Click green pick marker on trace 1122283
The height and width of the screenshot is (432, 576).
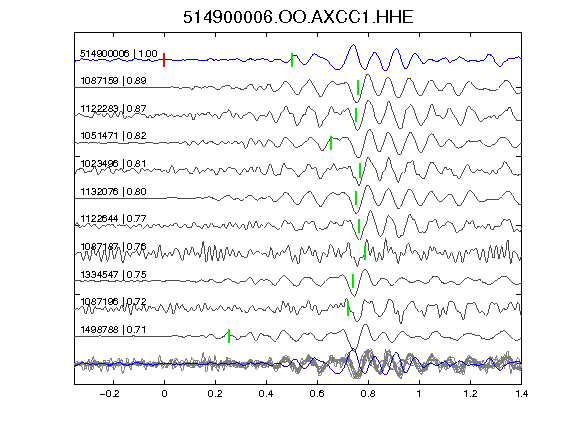click(356, 115)
